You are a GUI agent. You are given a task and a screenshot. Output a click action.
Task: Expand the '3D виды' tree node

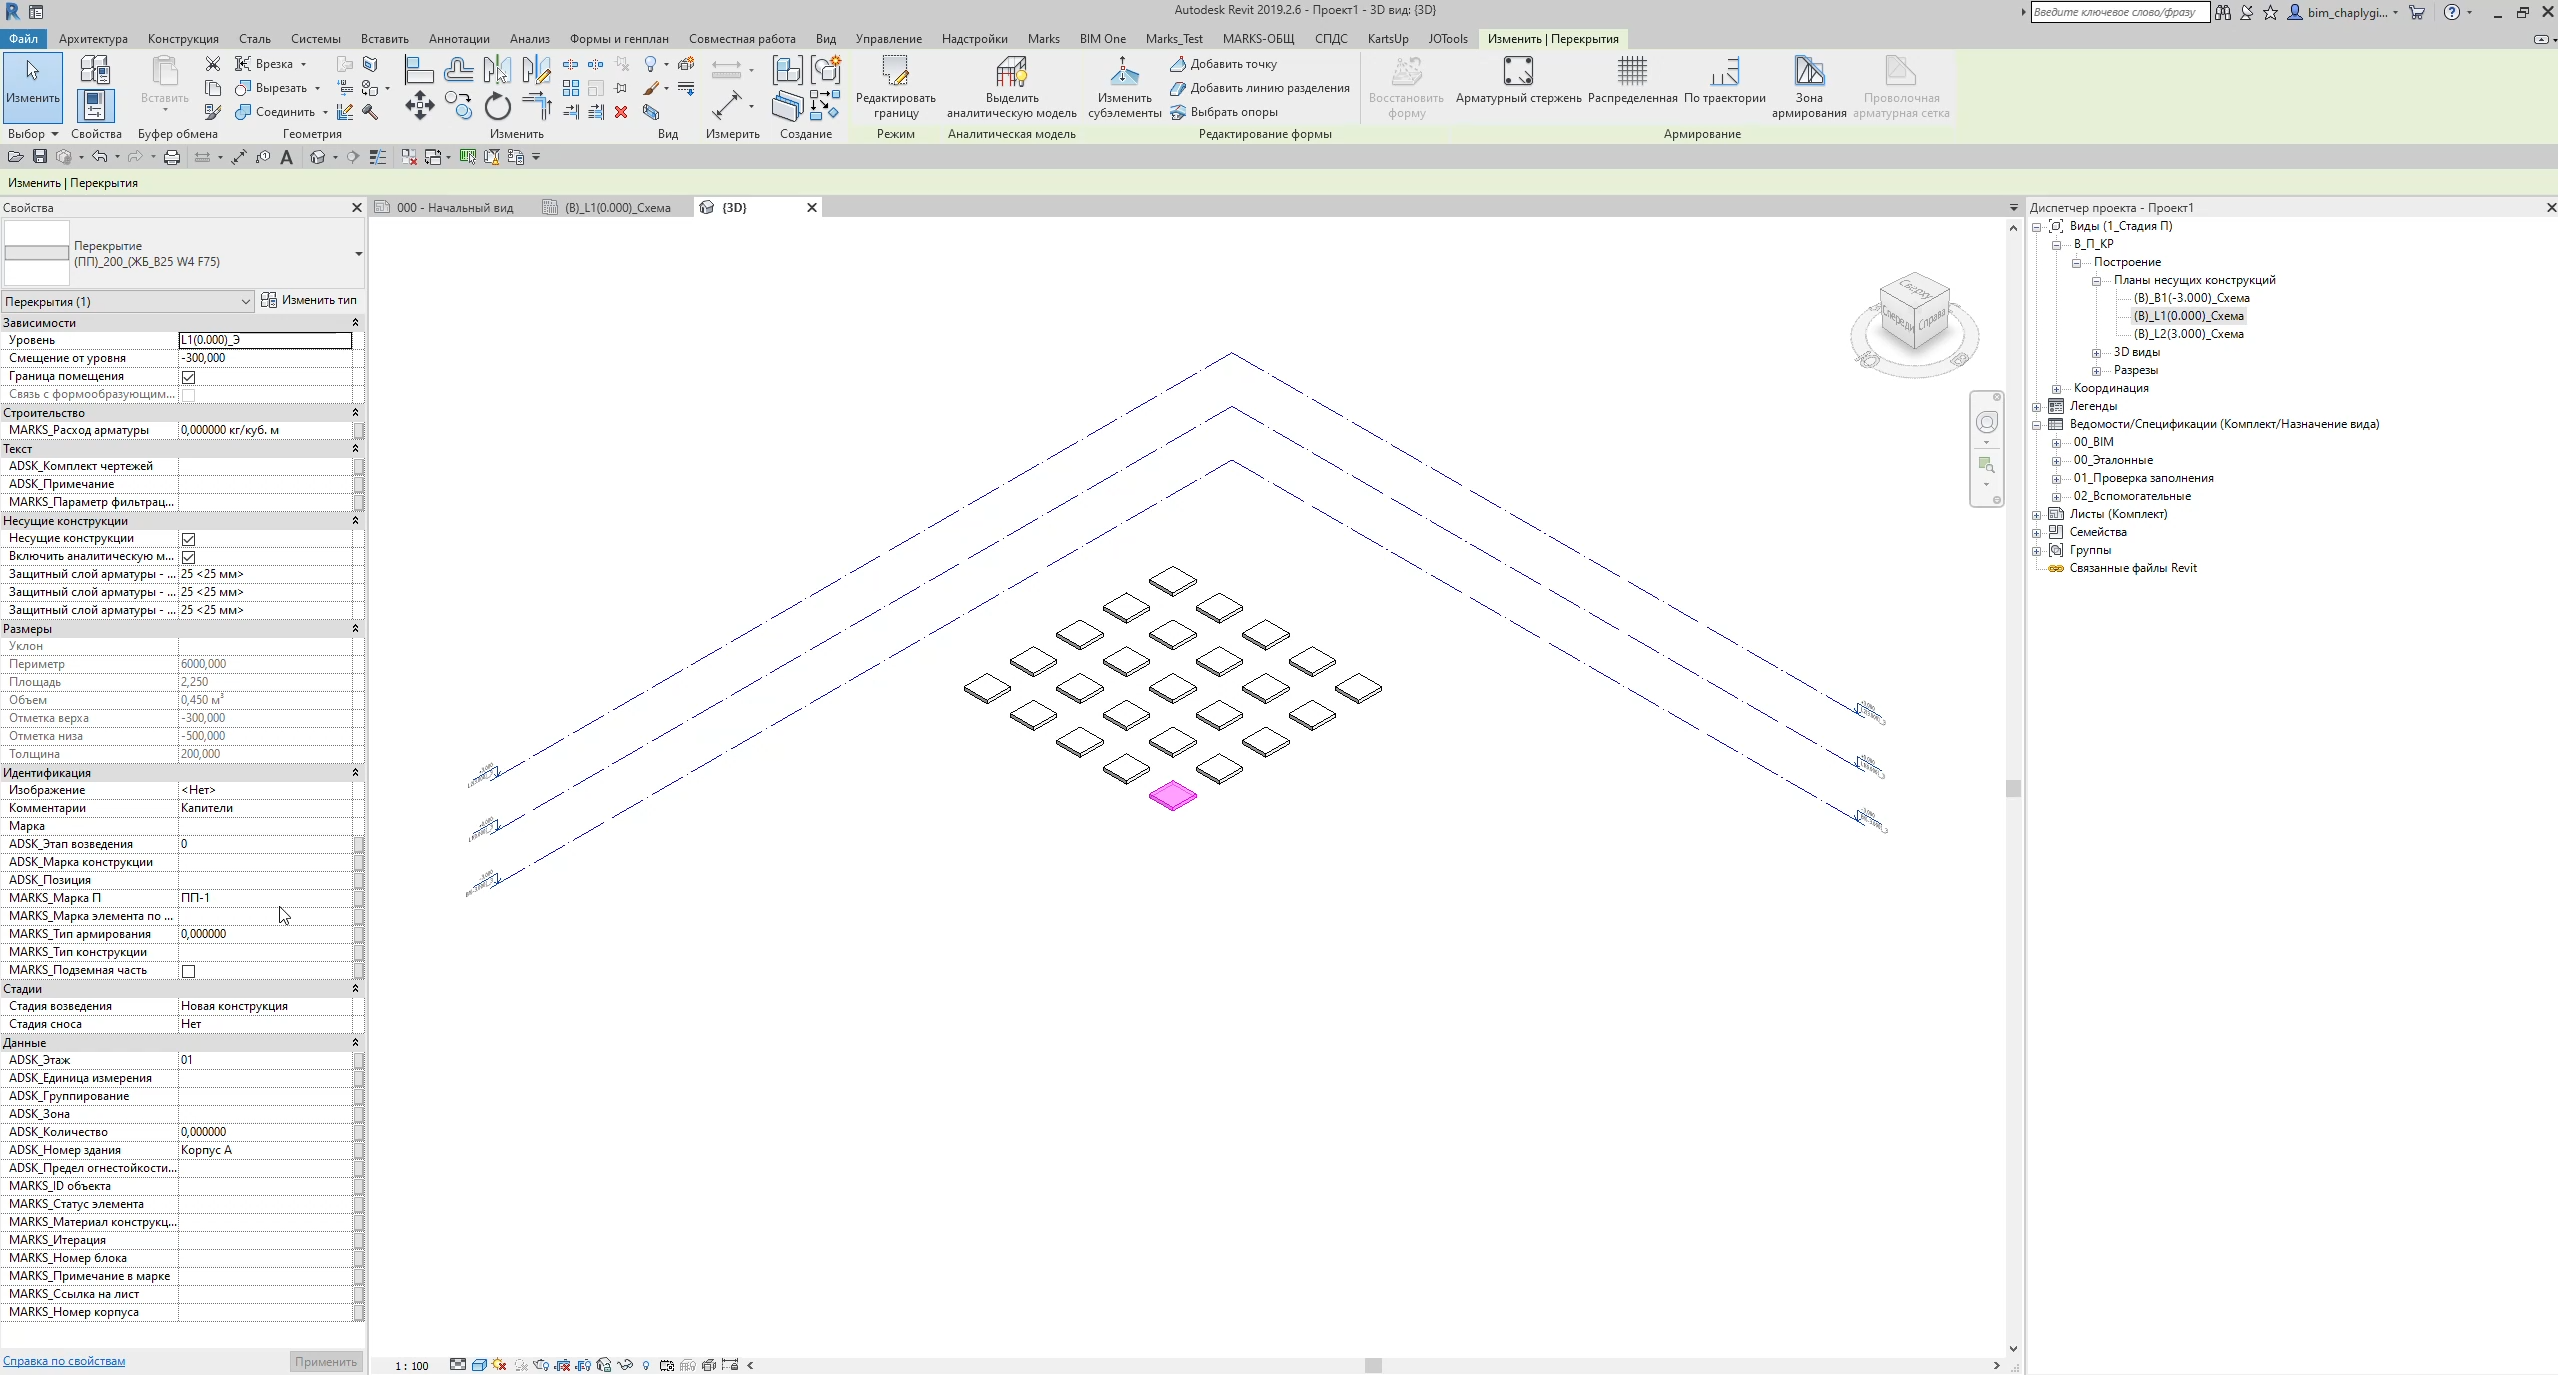click(x=2097, y=353)
